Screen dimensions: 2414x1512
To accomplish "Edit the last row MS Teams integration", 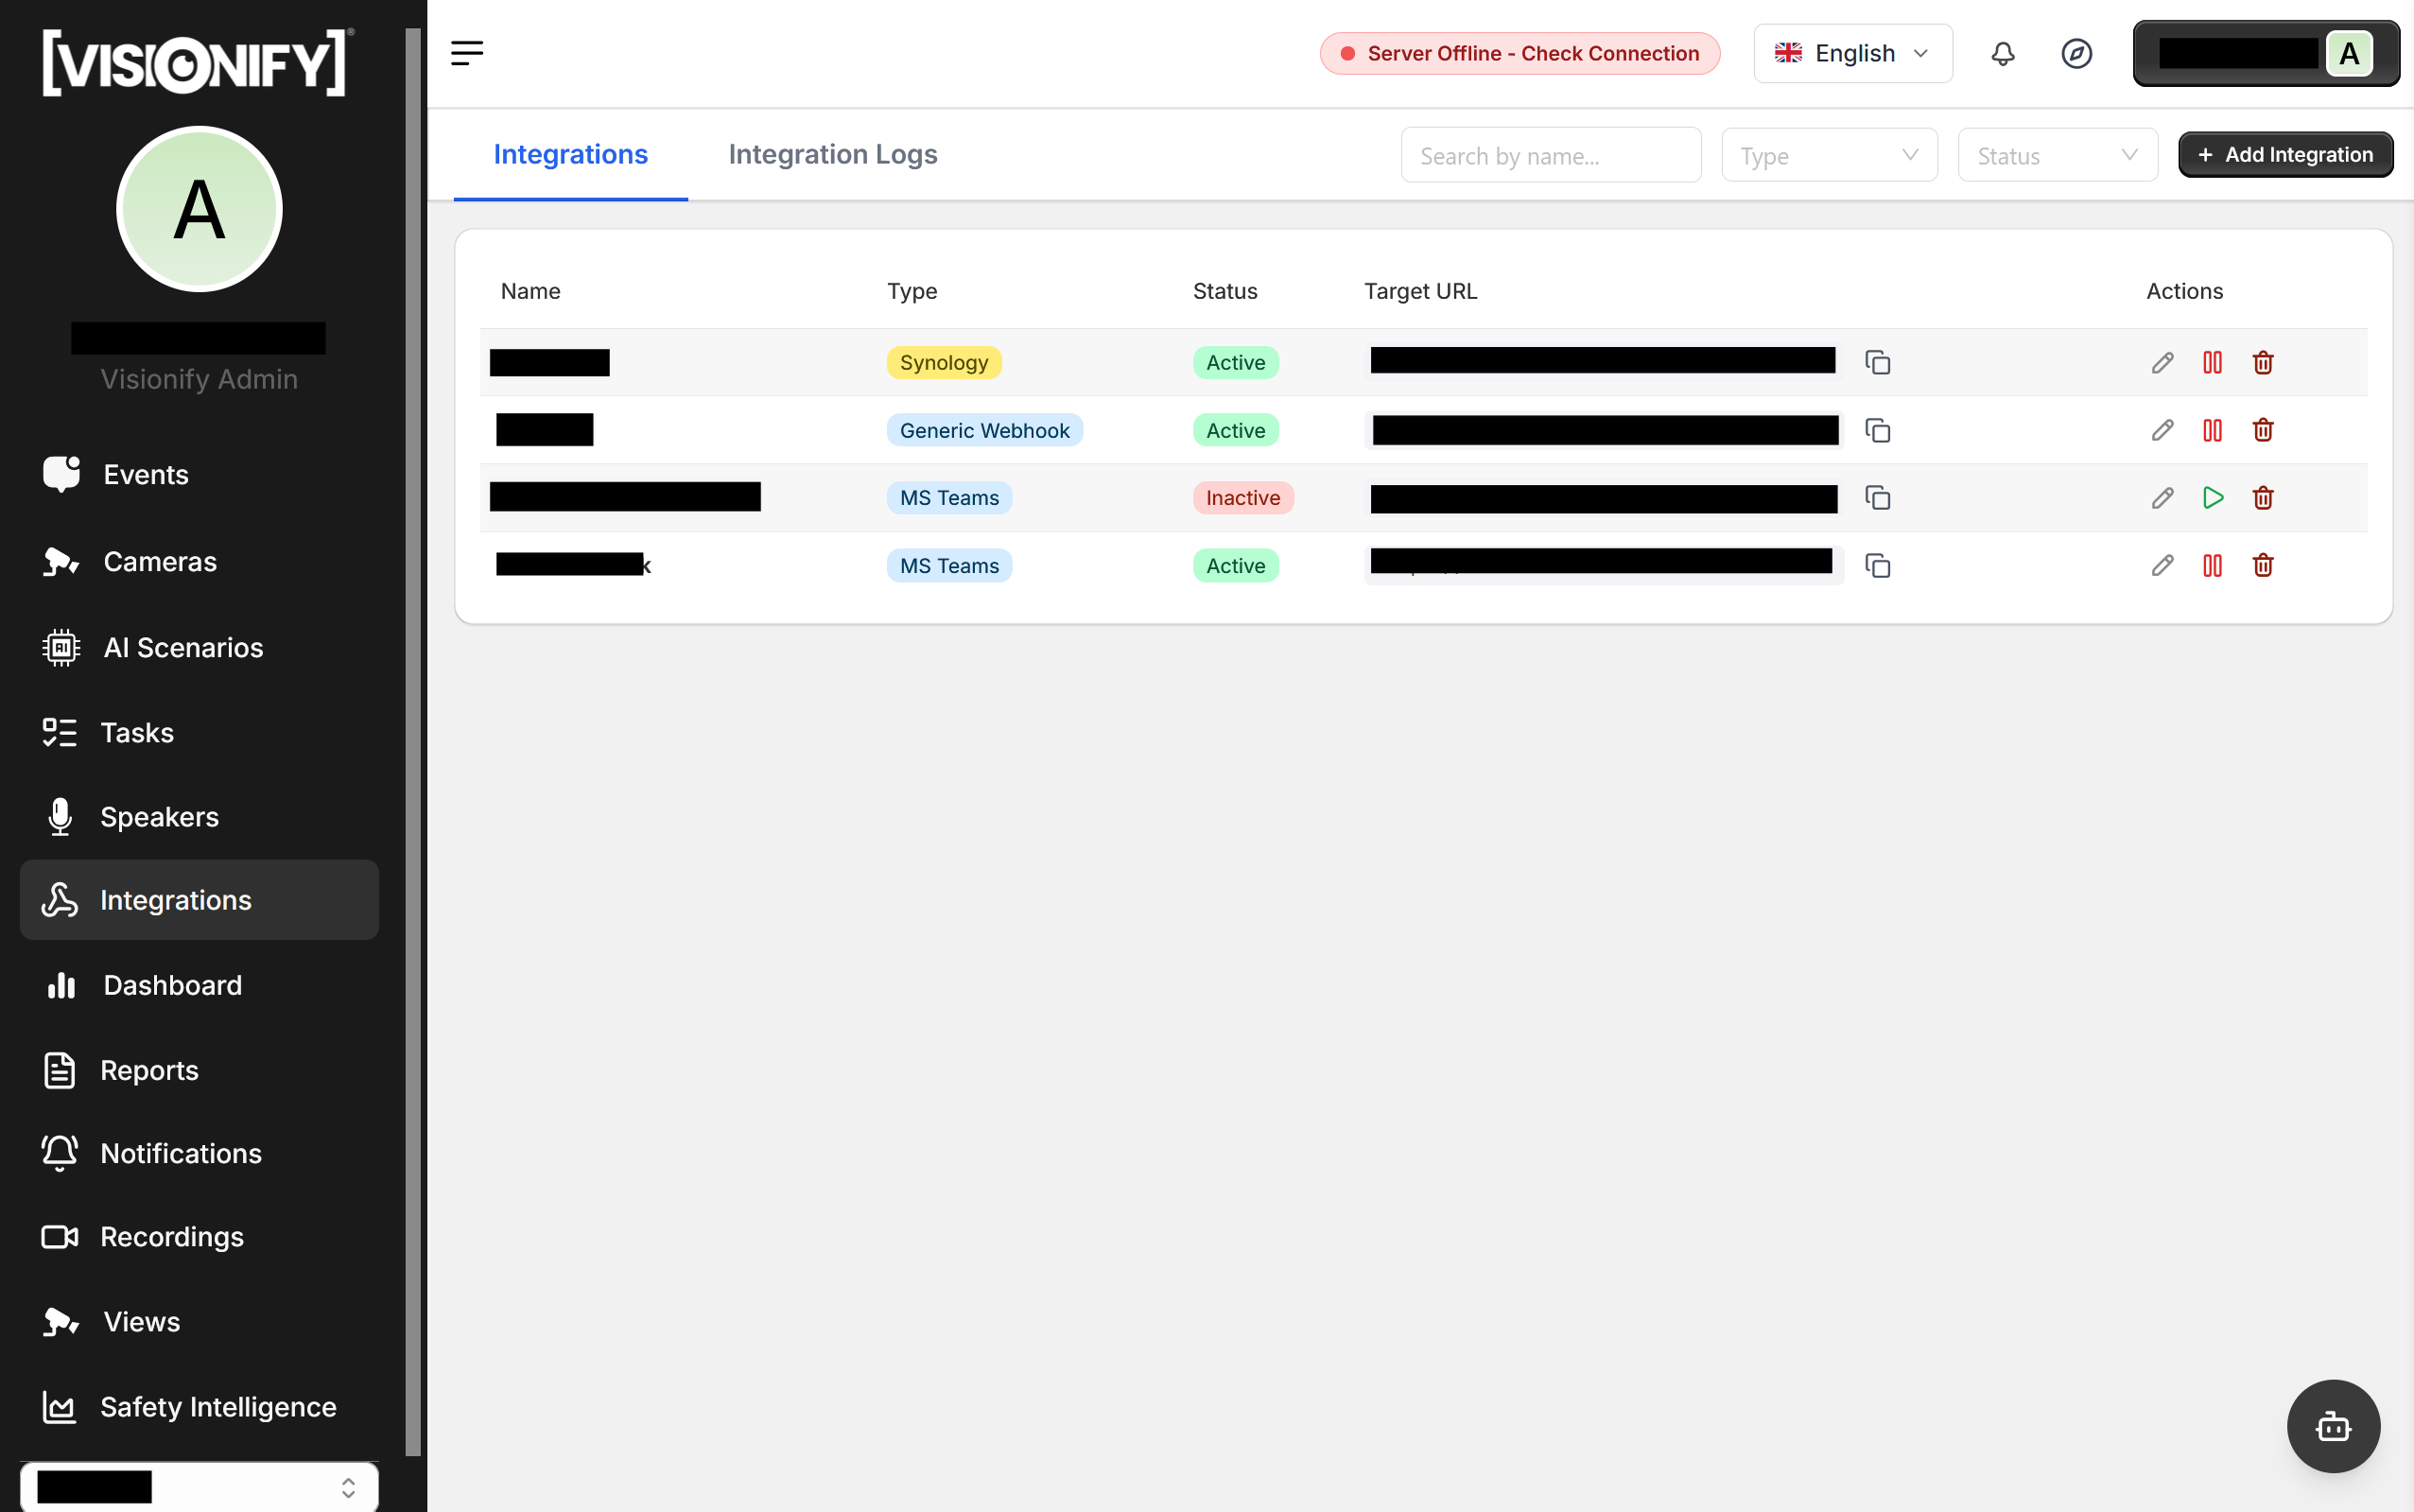I will [2162, 566].
